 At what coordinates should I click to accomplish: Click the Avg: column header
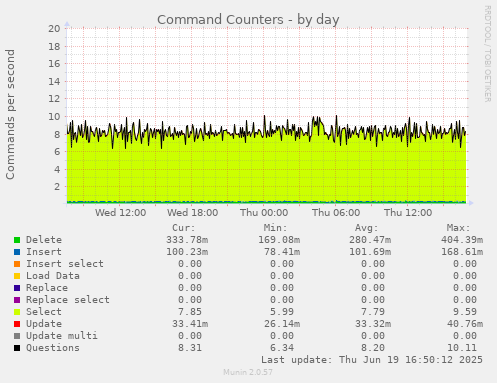point(367,228)
